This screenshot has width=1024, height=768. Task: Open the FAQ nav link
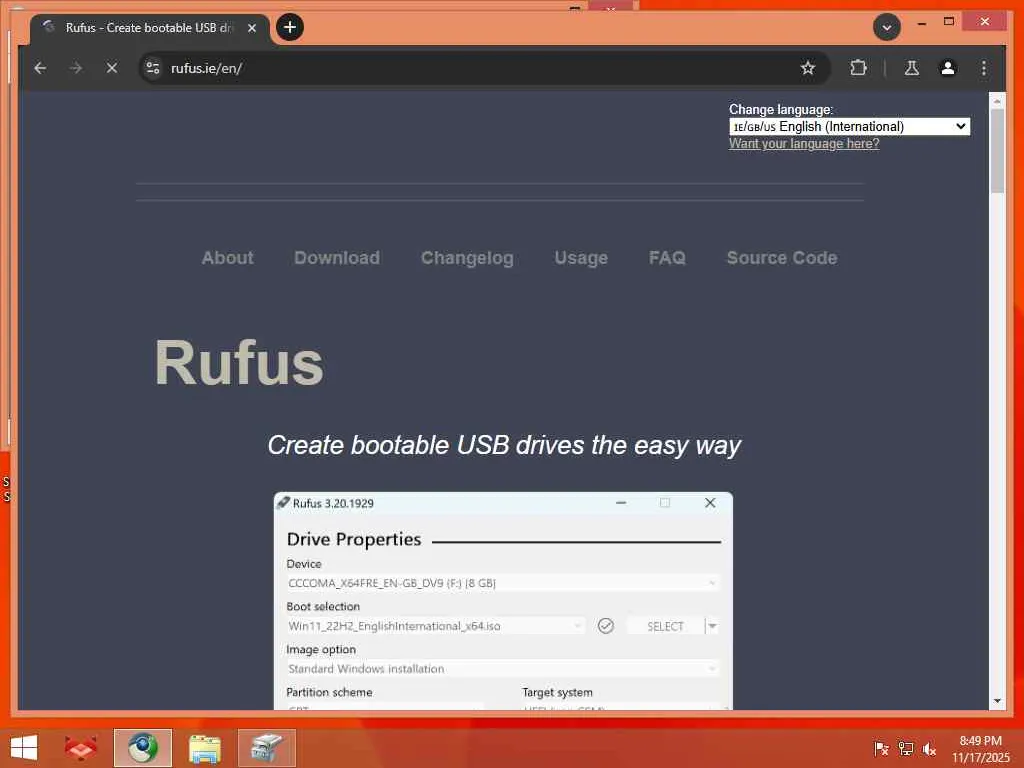pyautogui.click(x=667, y=258)
